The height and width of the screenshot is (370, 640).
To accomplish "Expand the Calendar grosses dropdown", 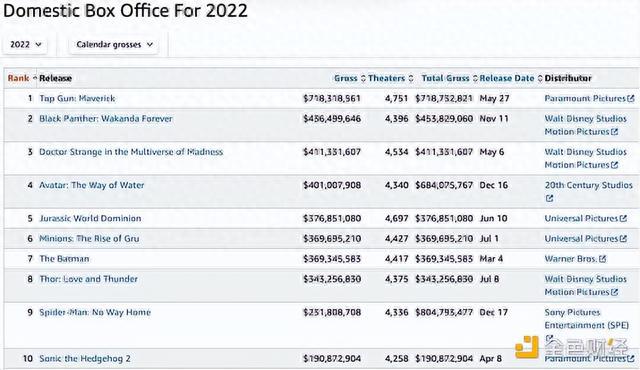I will click(114, 44).
